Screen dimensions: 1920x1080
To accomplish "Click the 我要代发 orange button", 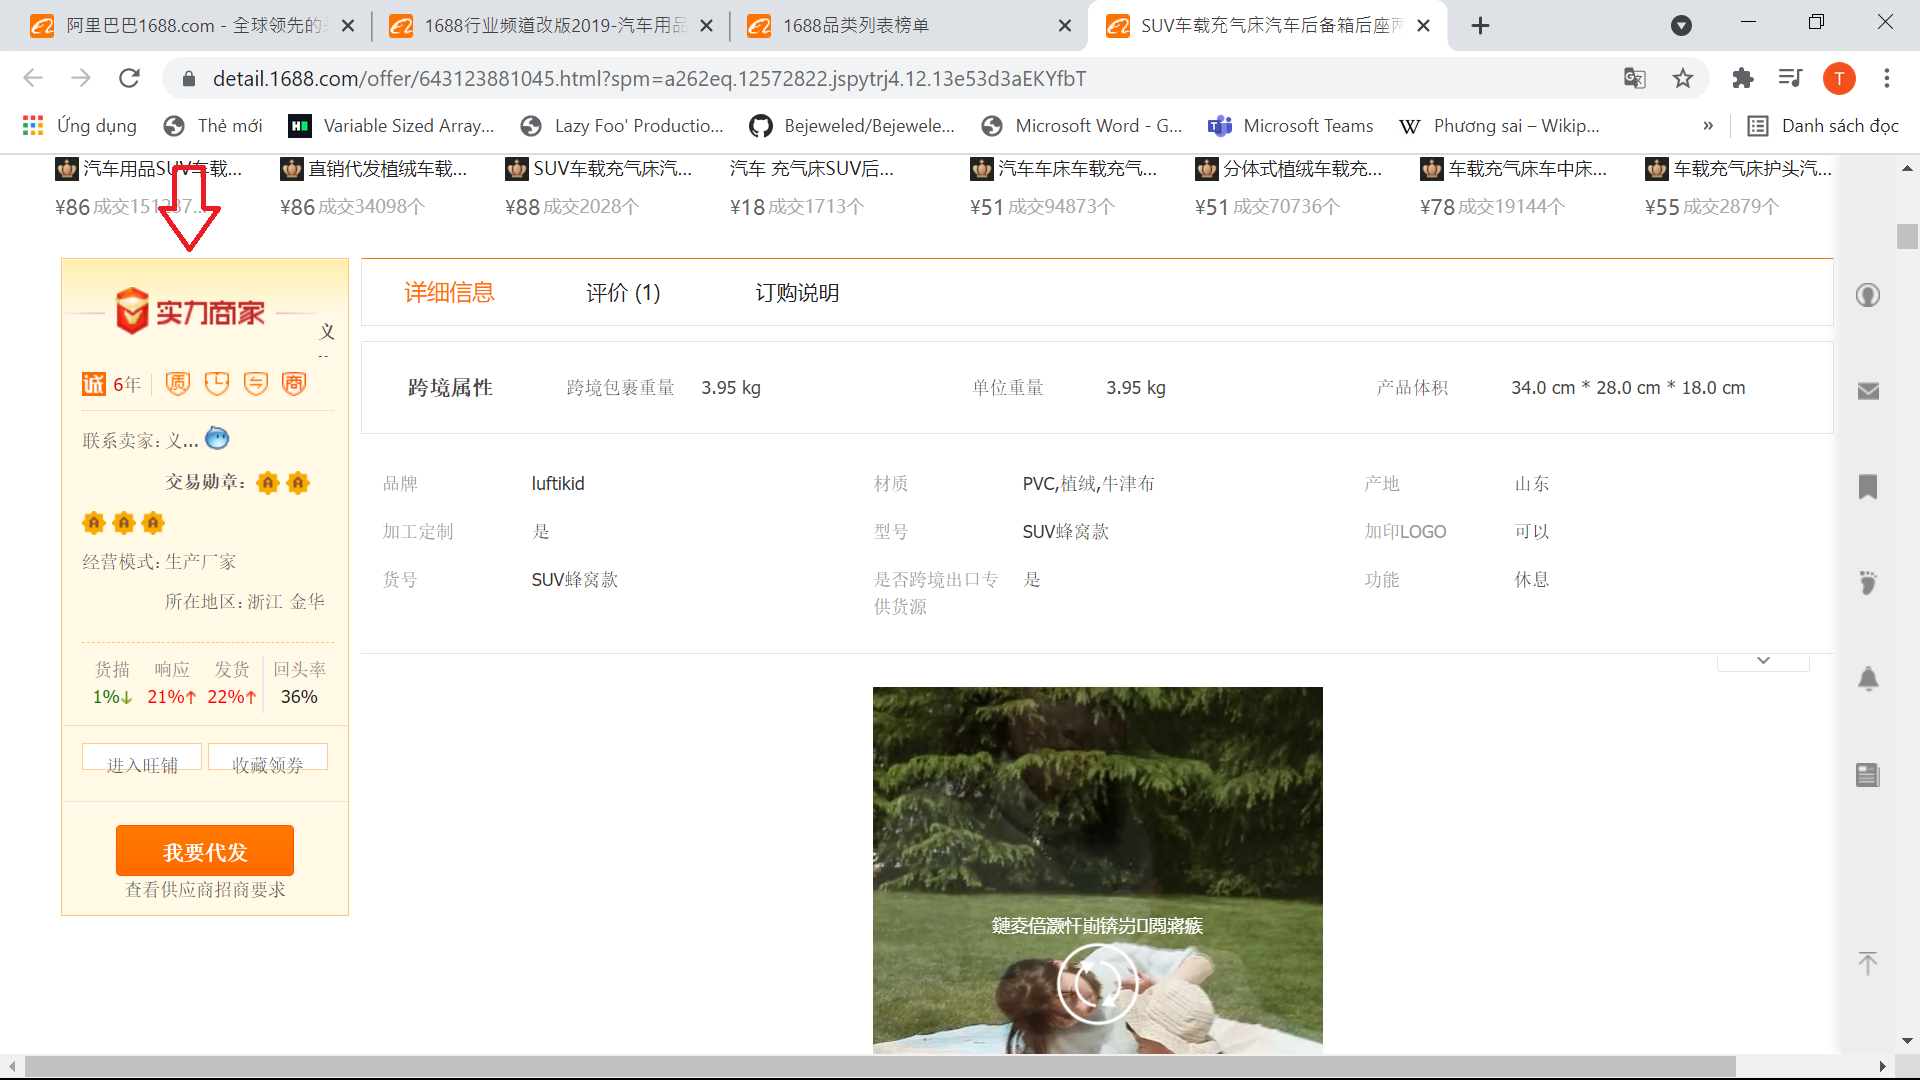I will click(x=206, y=851).
